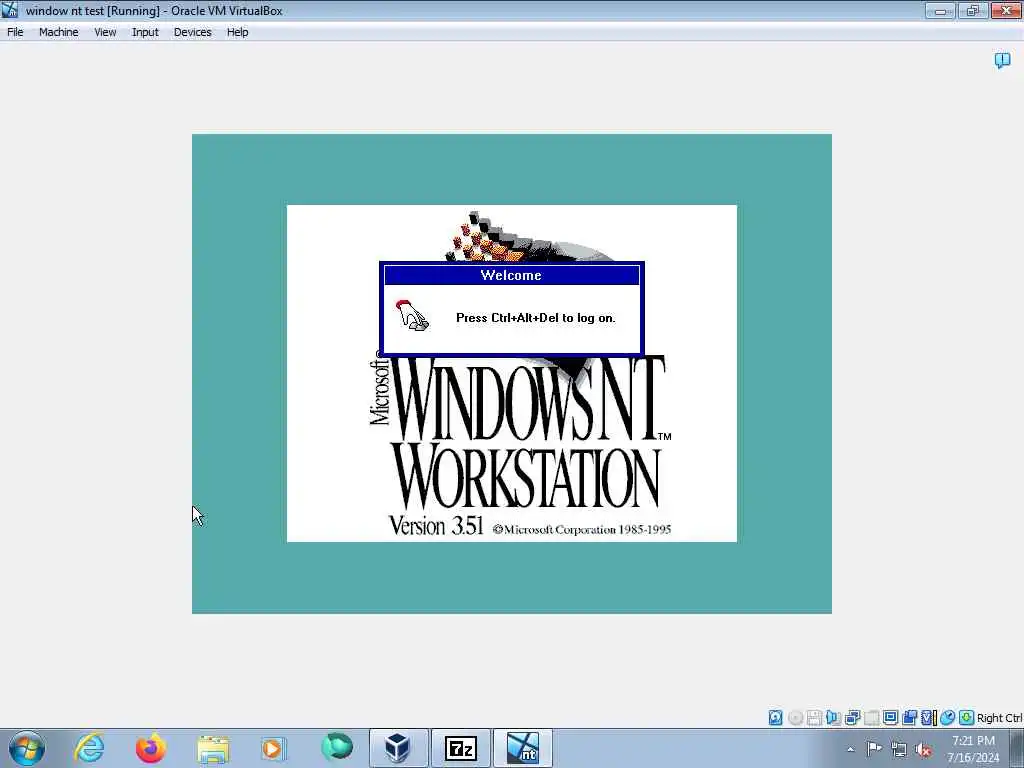Click the Windows NT Workstation logo image
The image size is (1024, 768).
[x=512, y=374]
